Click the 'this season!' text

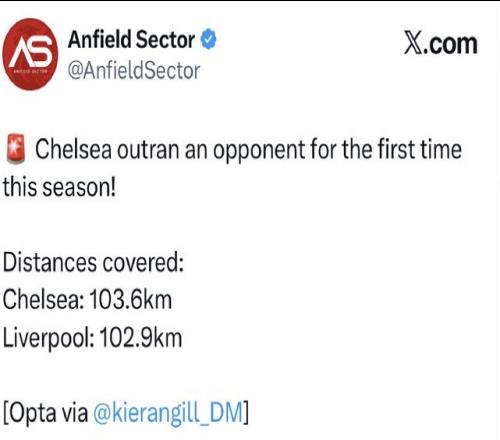point(59,187)
